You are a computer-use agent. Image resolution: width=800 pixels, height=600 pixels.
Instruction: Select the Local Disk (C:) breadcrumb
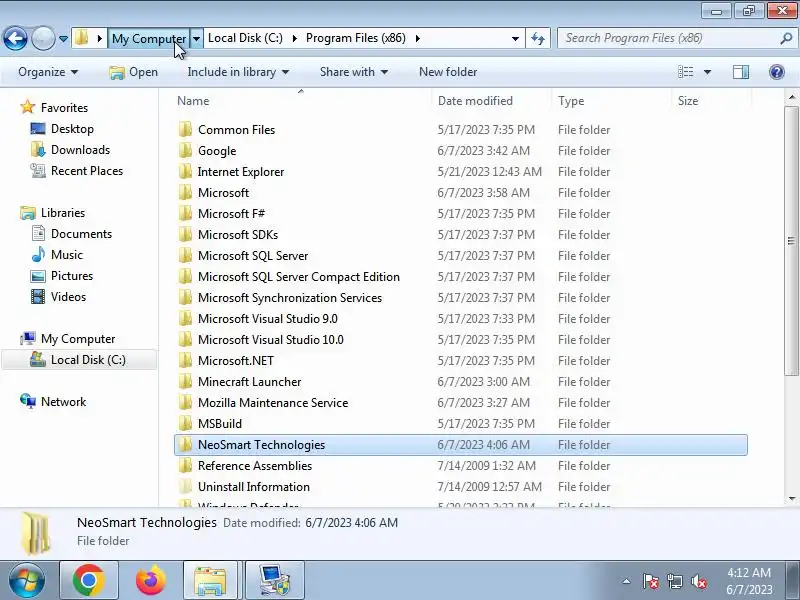tap(245, 38)
